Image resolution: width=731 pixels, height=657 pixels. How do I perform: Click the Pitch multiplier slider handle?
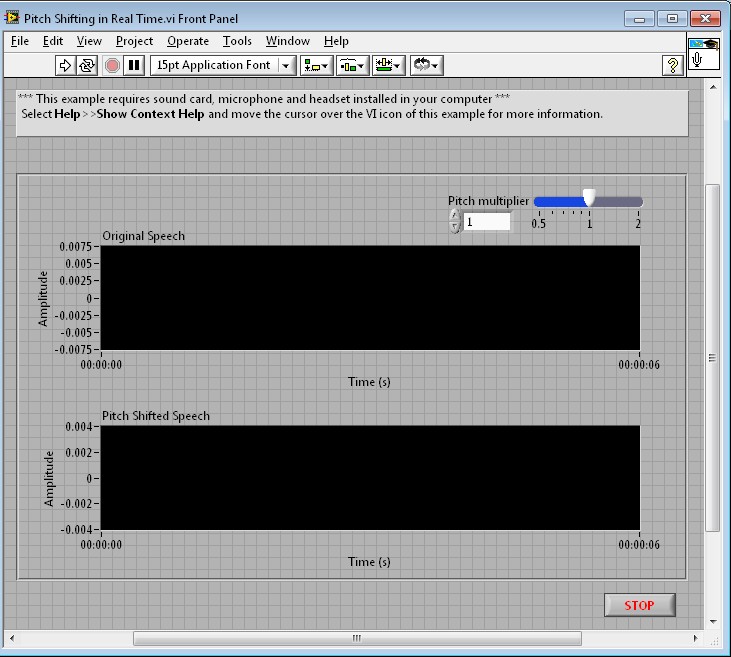589,198
